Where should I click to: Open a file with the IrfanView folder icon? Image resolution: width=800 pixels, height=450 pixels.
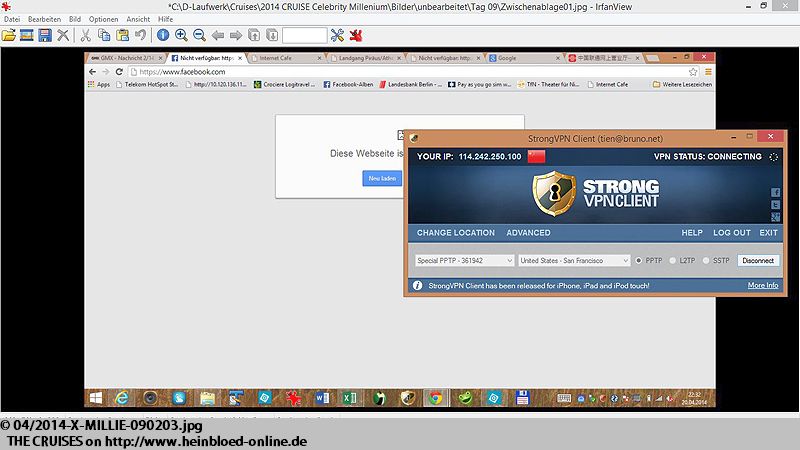tap(9, 35)
